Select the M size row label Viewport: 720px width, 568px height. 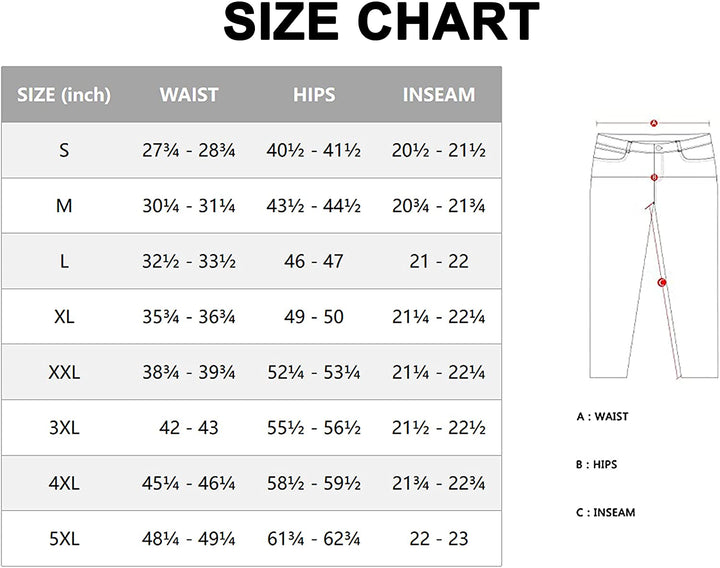click(64, 206)
